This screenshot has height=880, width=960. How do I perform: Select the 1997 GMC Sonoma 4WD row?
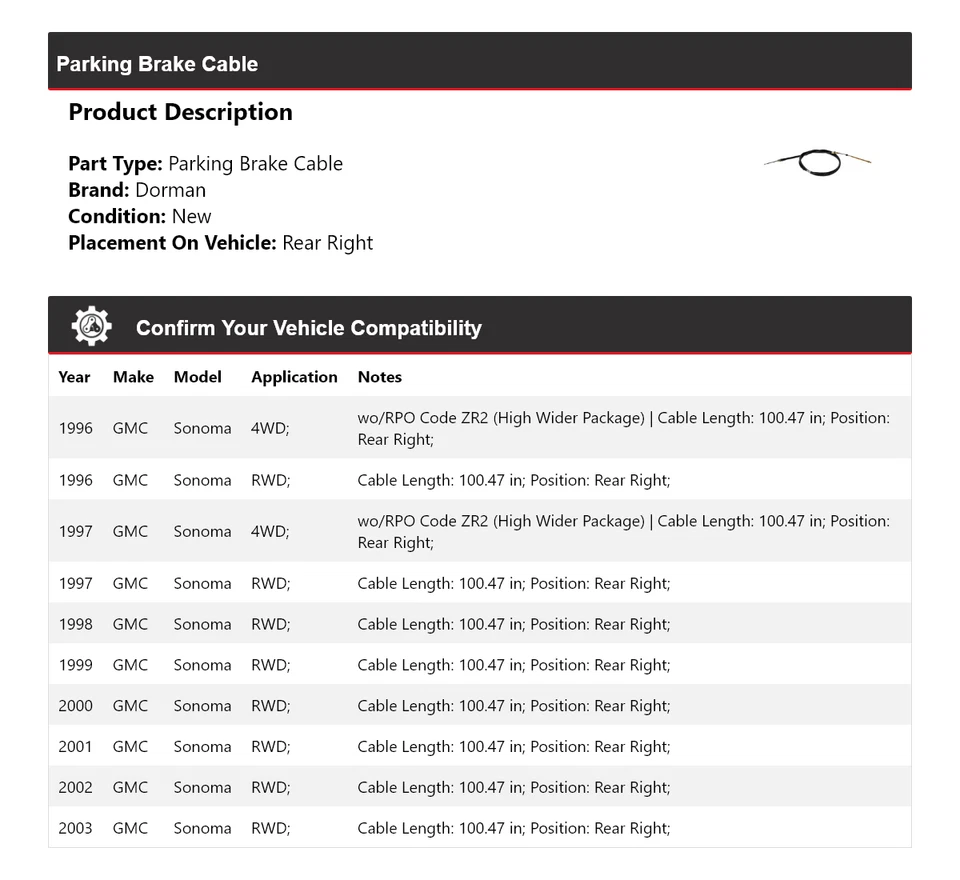click(479, 531)
